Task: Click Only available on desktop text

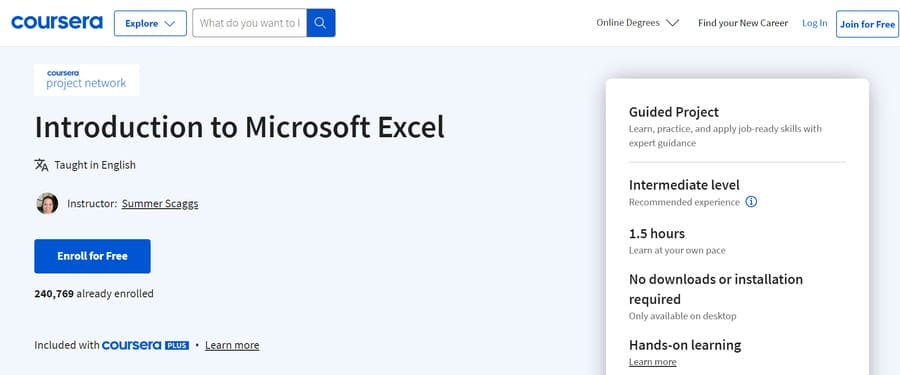Action: click(682, 316)
